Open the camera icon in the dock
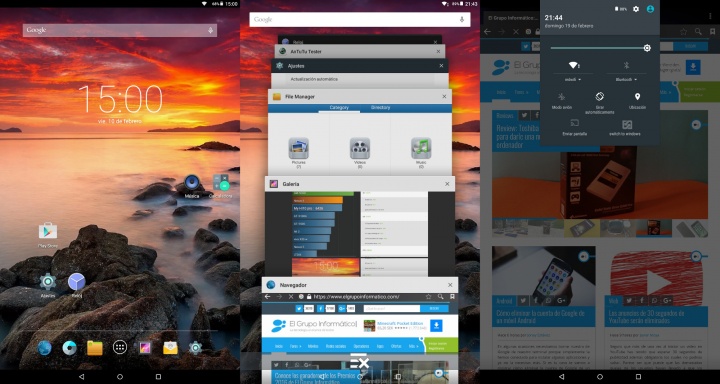The image size is (720, 384). click(x=69, y=348)
